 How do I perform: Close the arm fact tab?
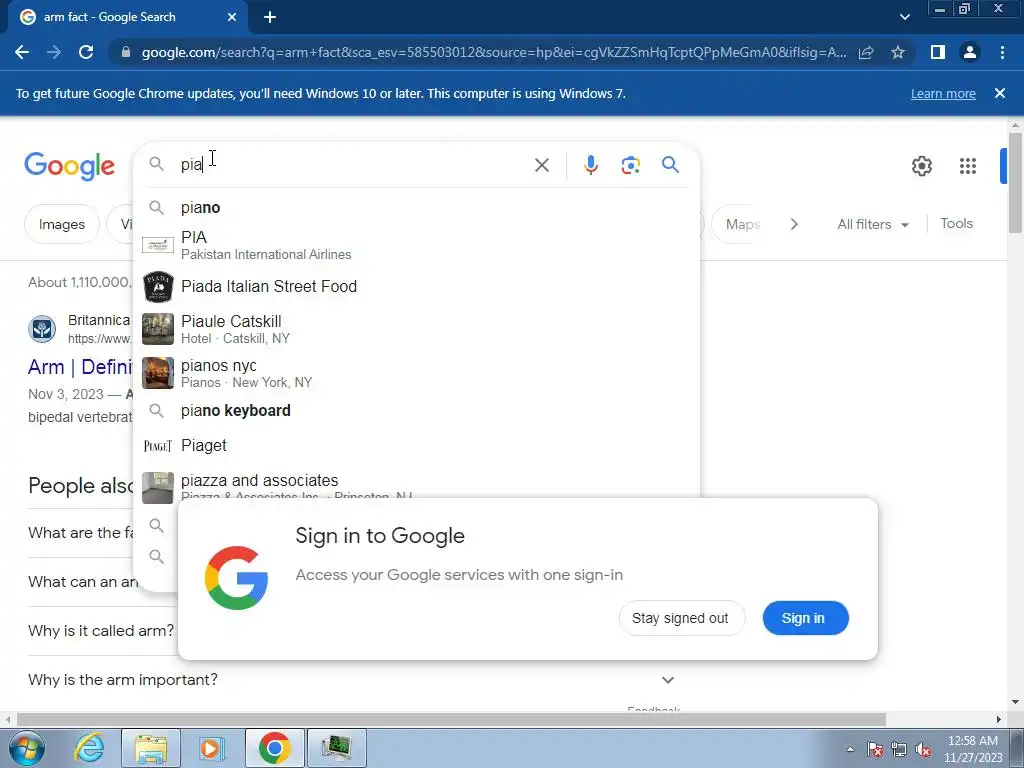232,18
